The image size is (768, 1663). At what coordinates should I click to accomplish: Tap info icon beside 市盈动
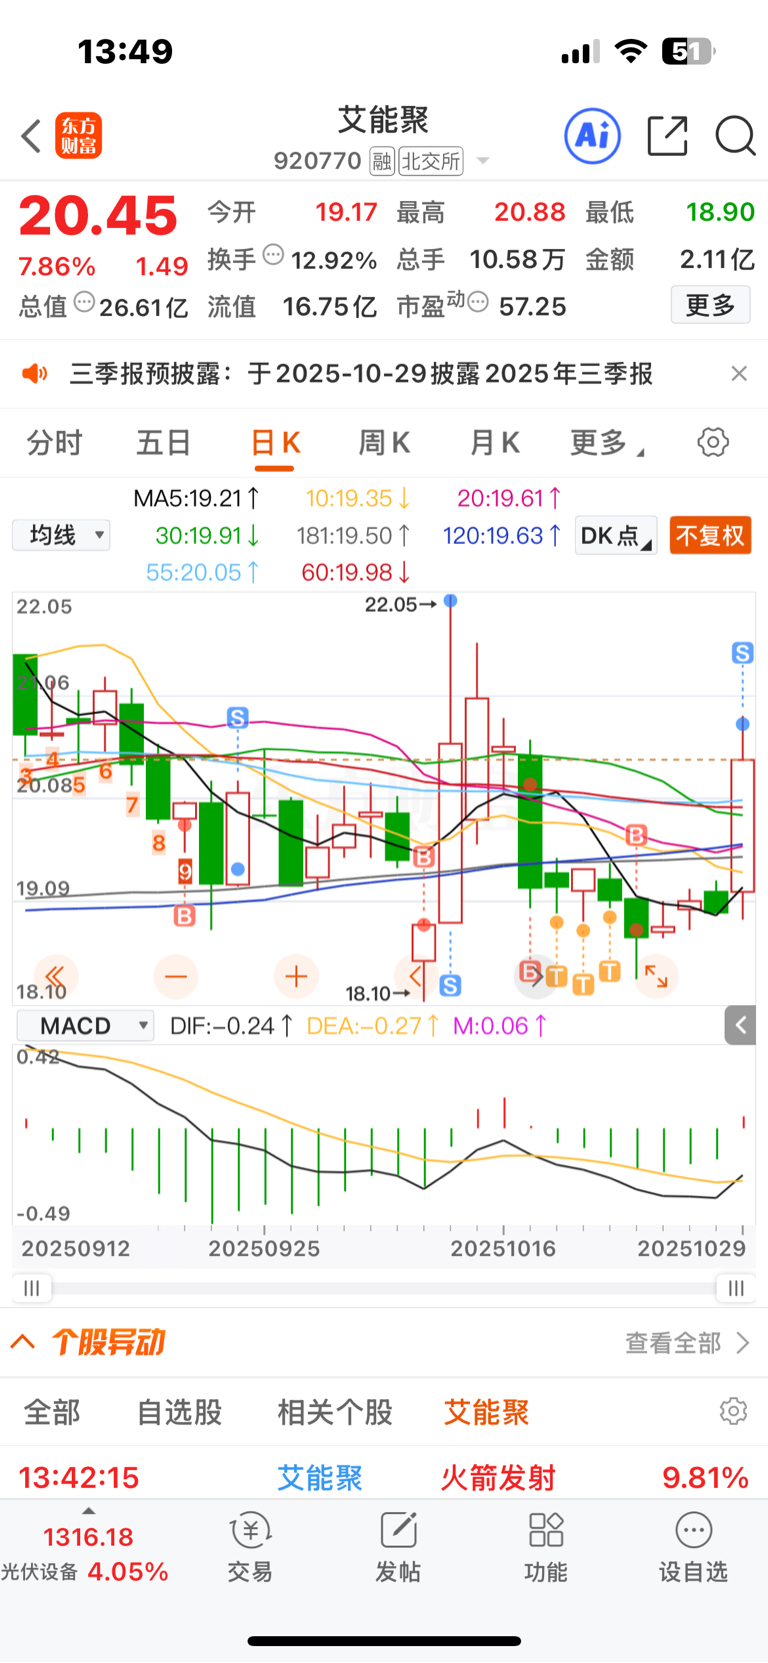478,302
